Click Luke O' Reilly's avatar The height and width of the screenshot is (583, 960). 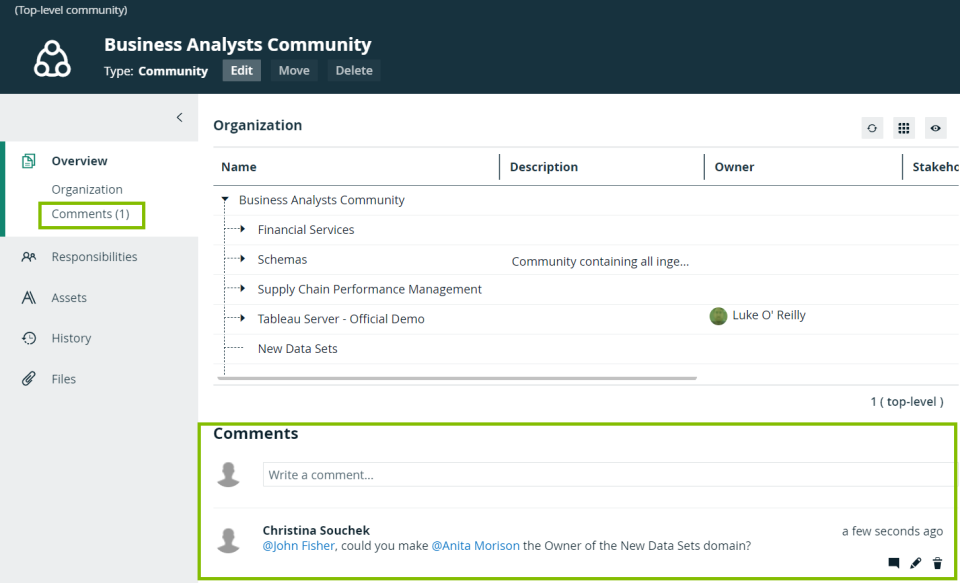pyautogui.click(x=718, y=316)
